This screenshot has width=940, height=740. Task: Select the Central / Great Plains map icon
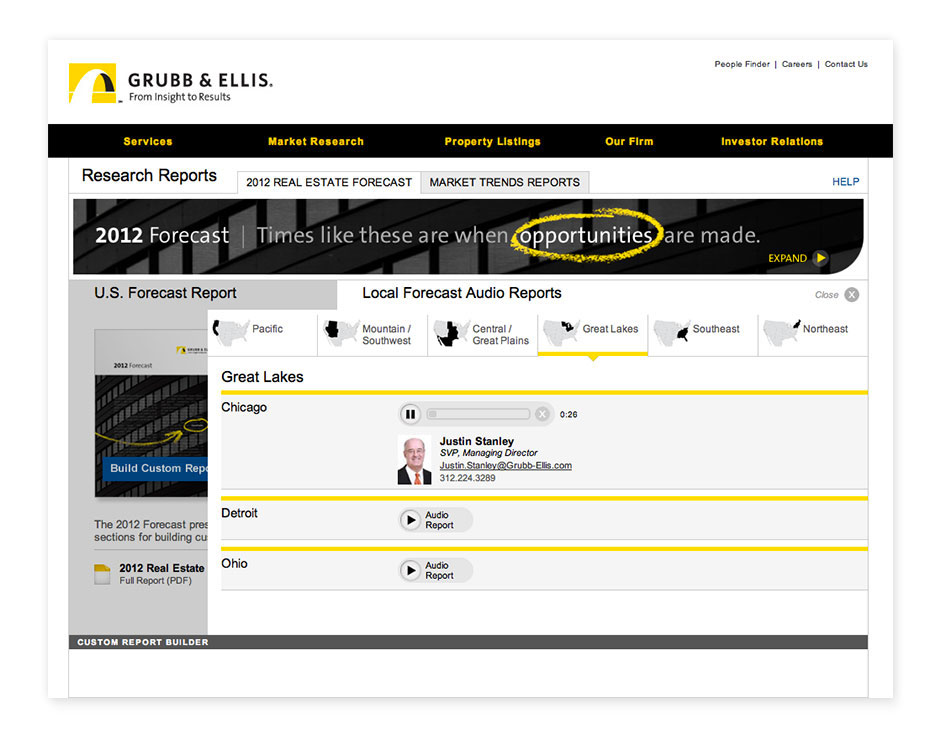coord(451,333)
